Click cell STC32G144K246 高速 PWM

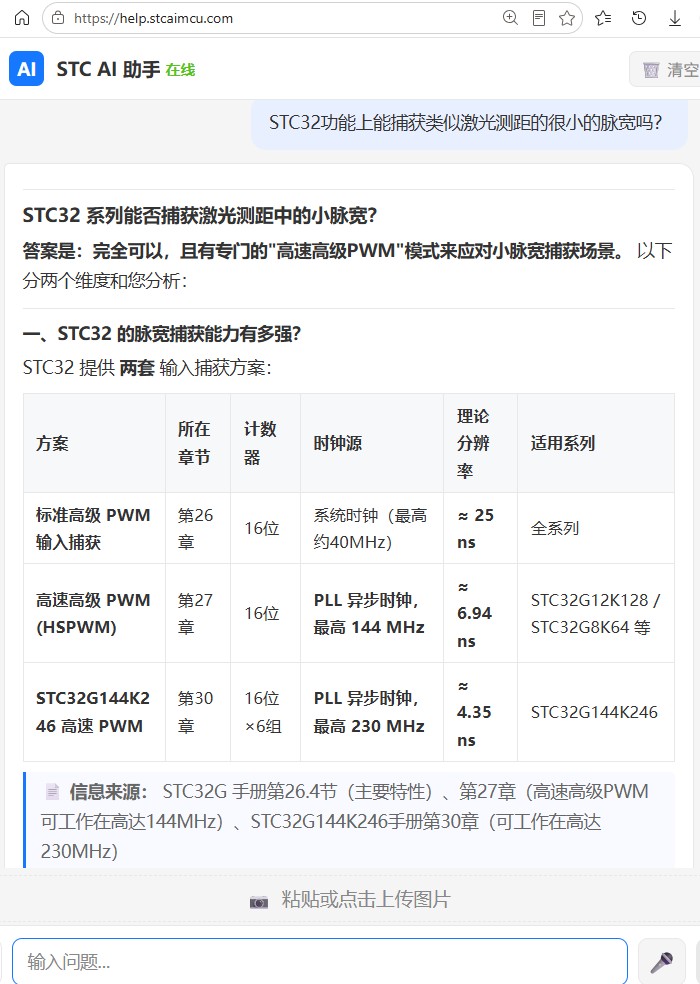[94, 712]
